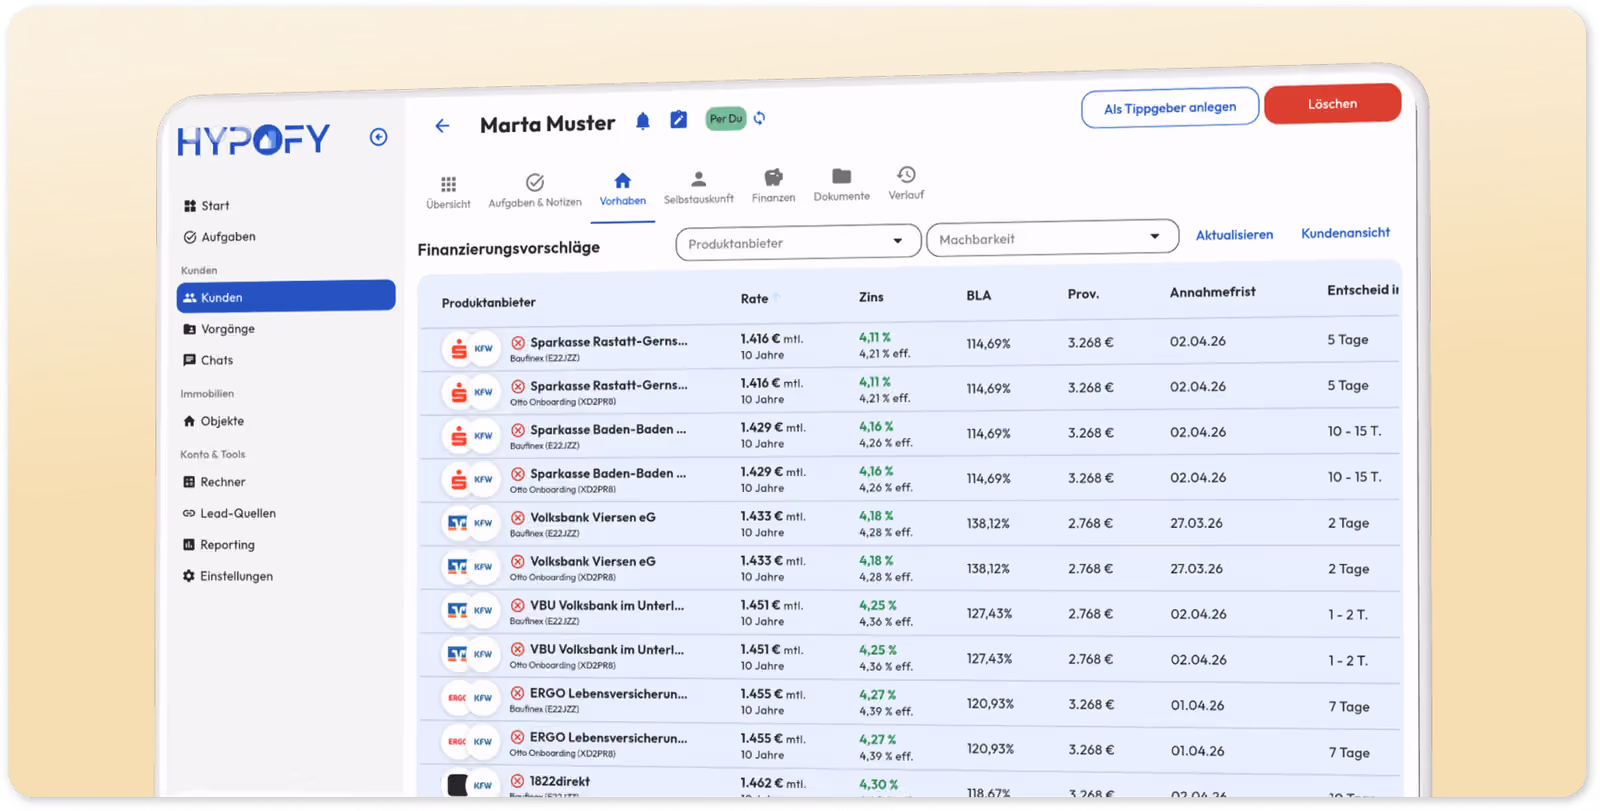1600x811 pixels.
Task: Select the 1822direkt provider name
Action: (560, 781)
